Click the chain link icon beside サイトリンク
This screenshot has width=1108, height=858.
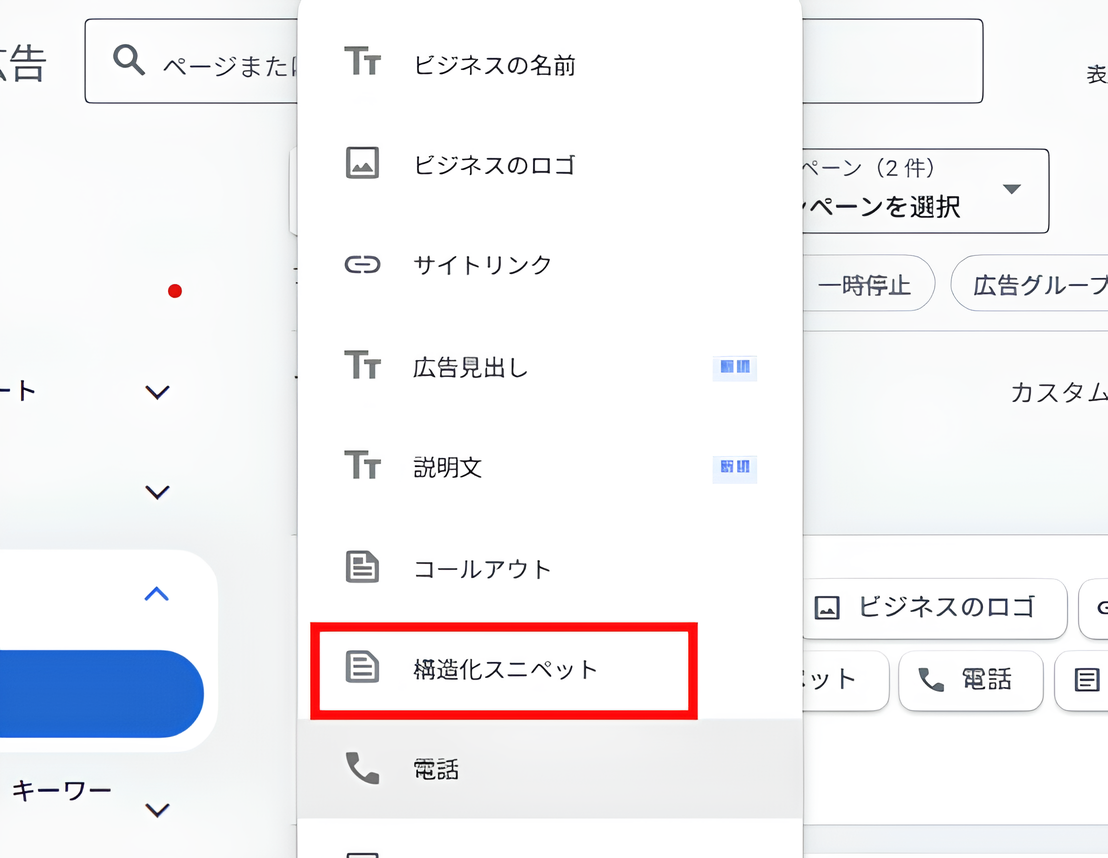coord(363,264)
